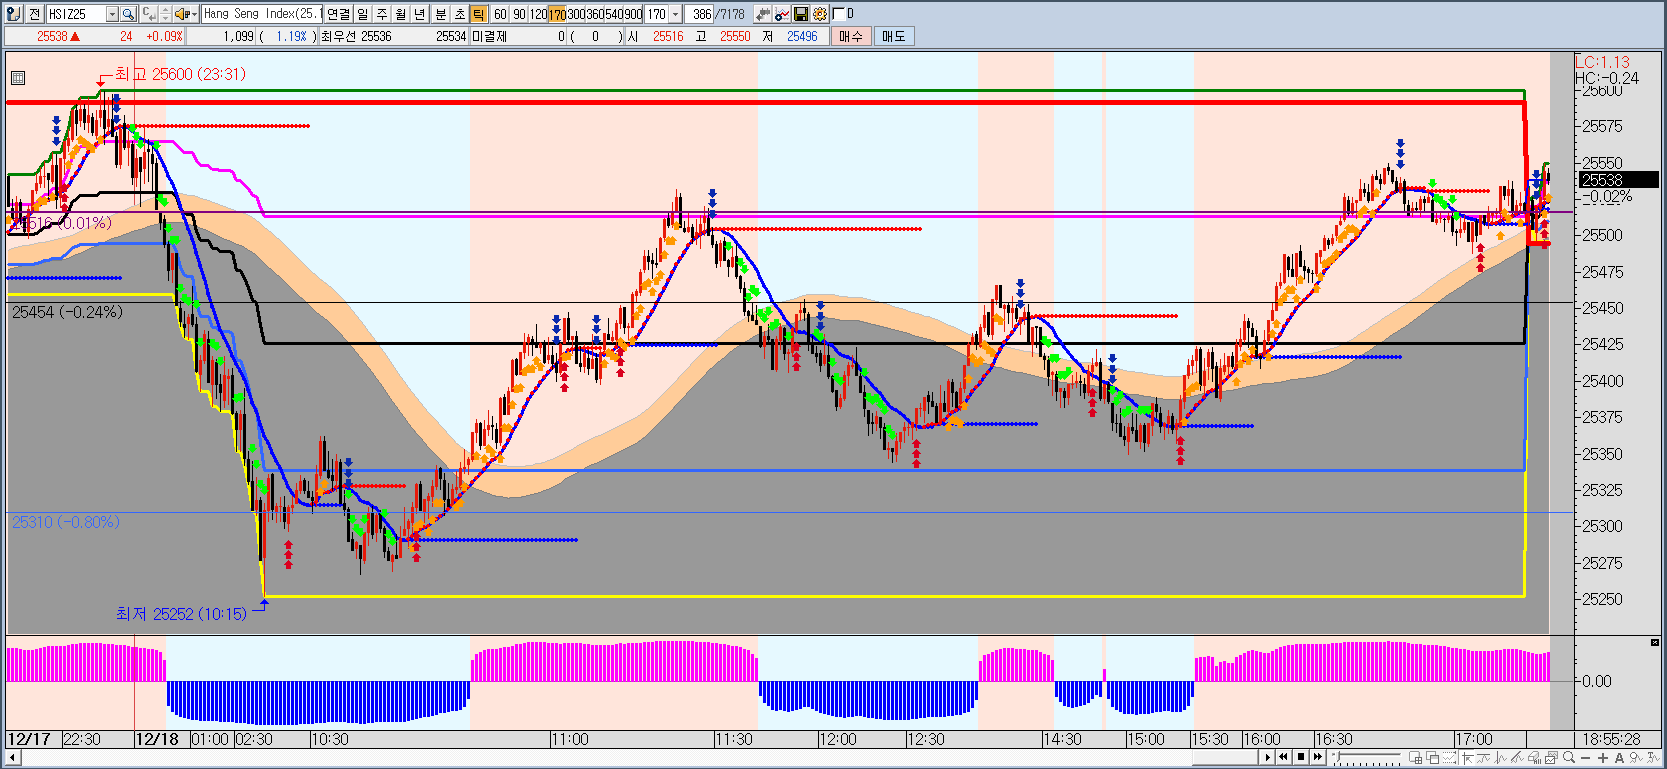Screen dimensions: 1667x769
Task: Open the data grid icon on chart
Action: click(18, 78)
